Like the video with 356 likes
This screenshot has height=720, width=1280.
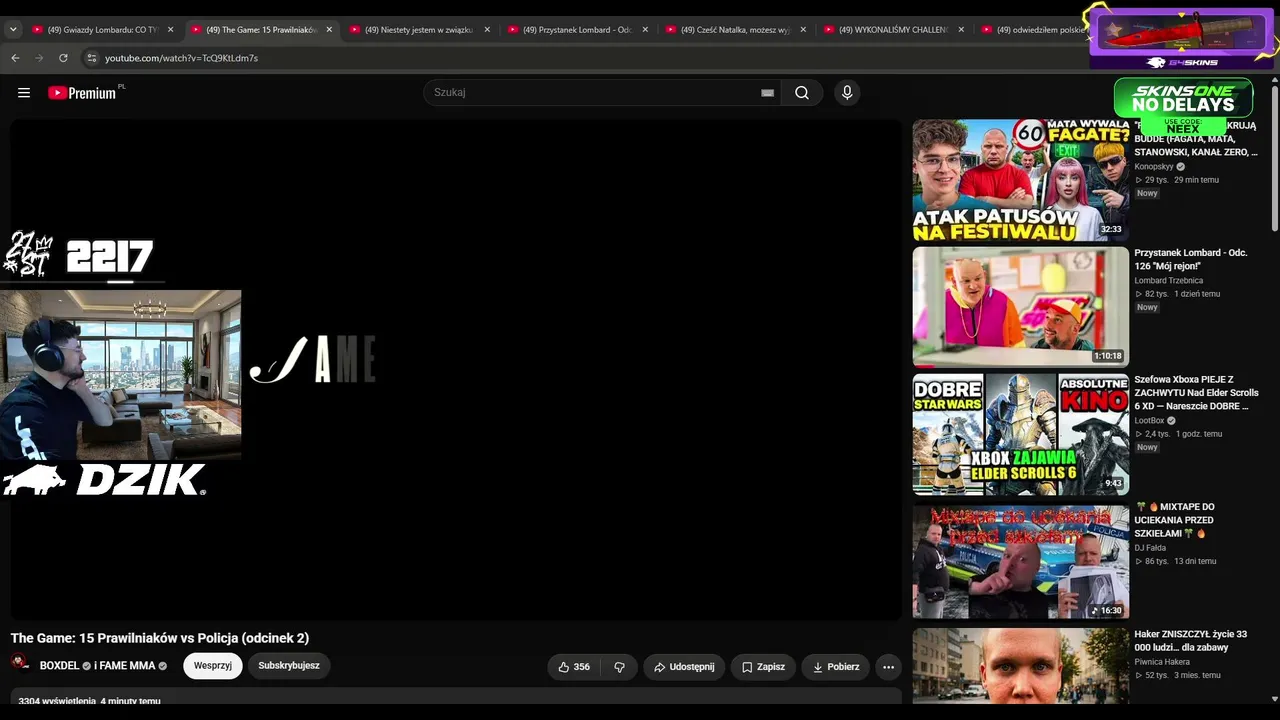574,667
